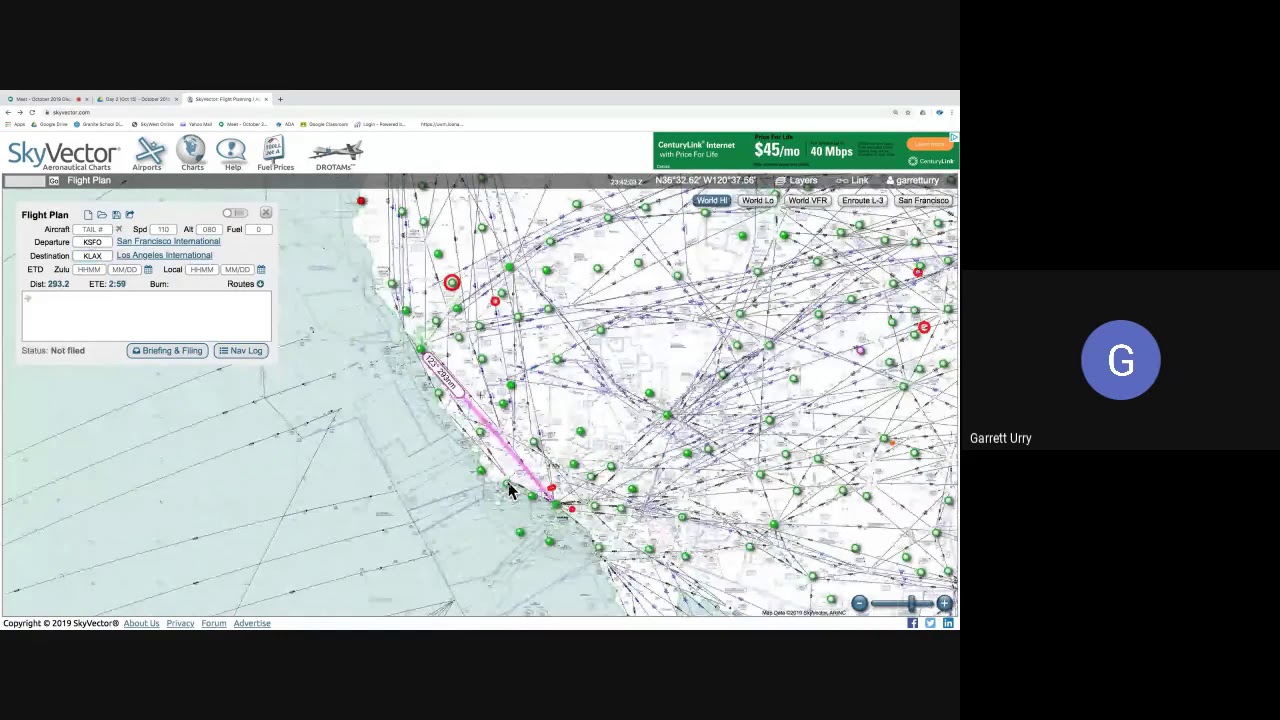Click the Spd speed input field

163,229
